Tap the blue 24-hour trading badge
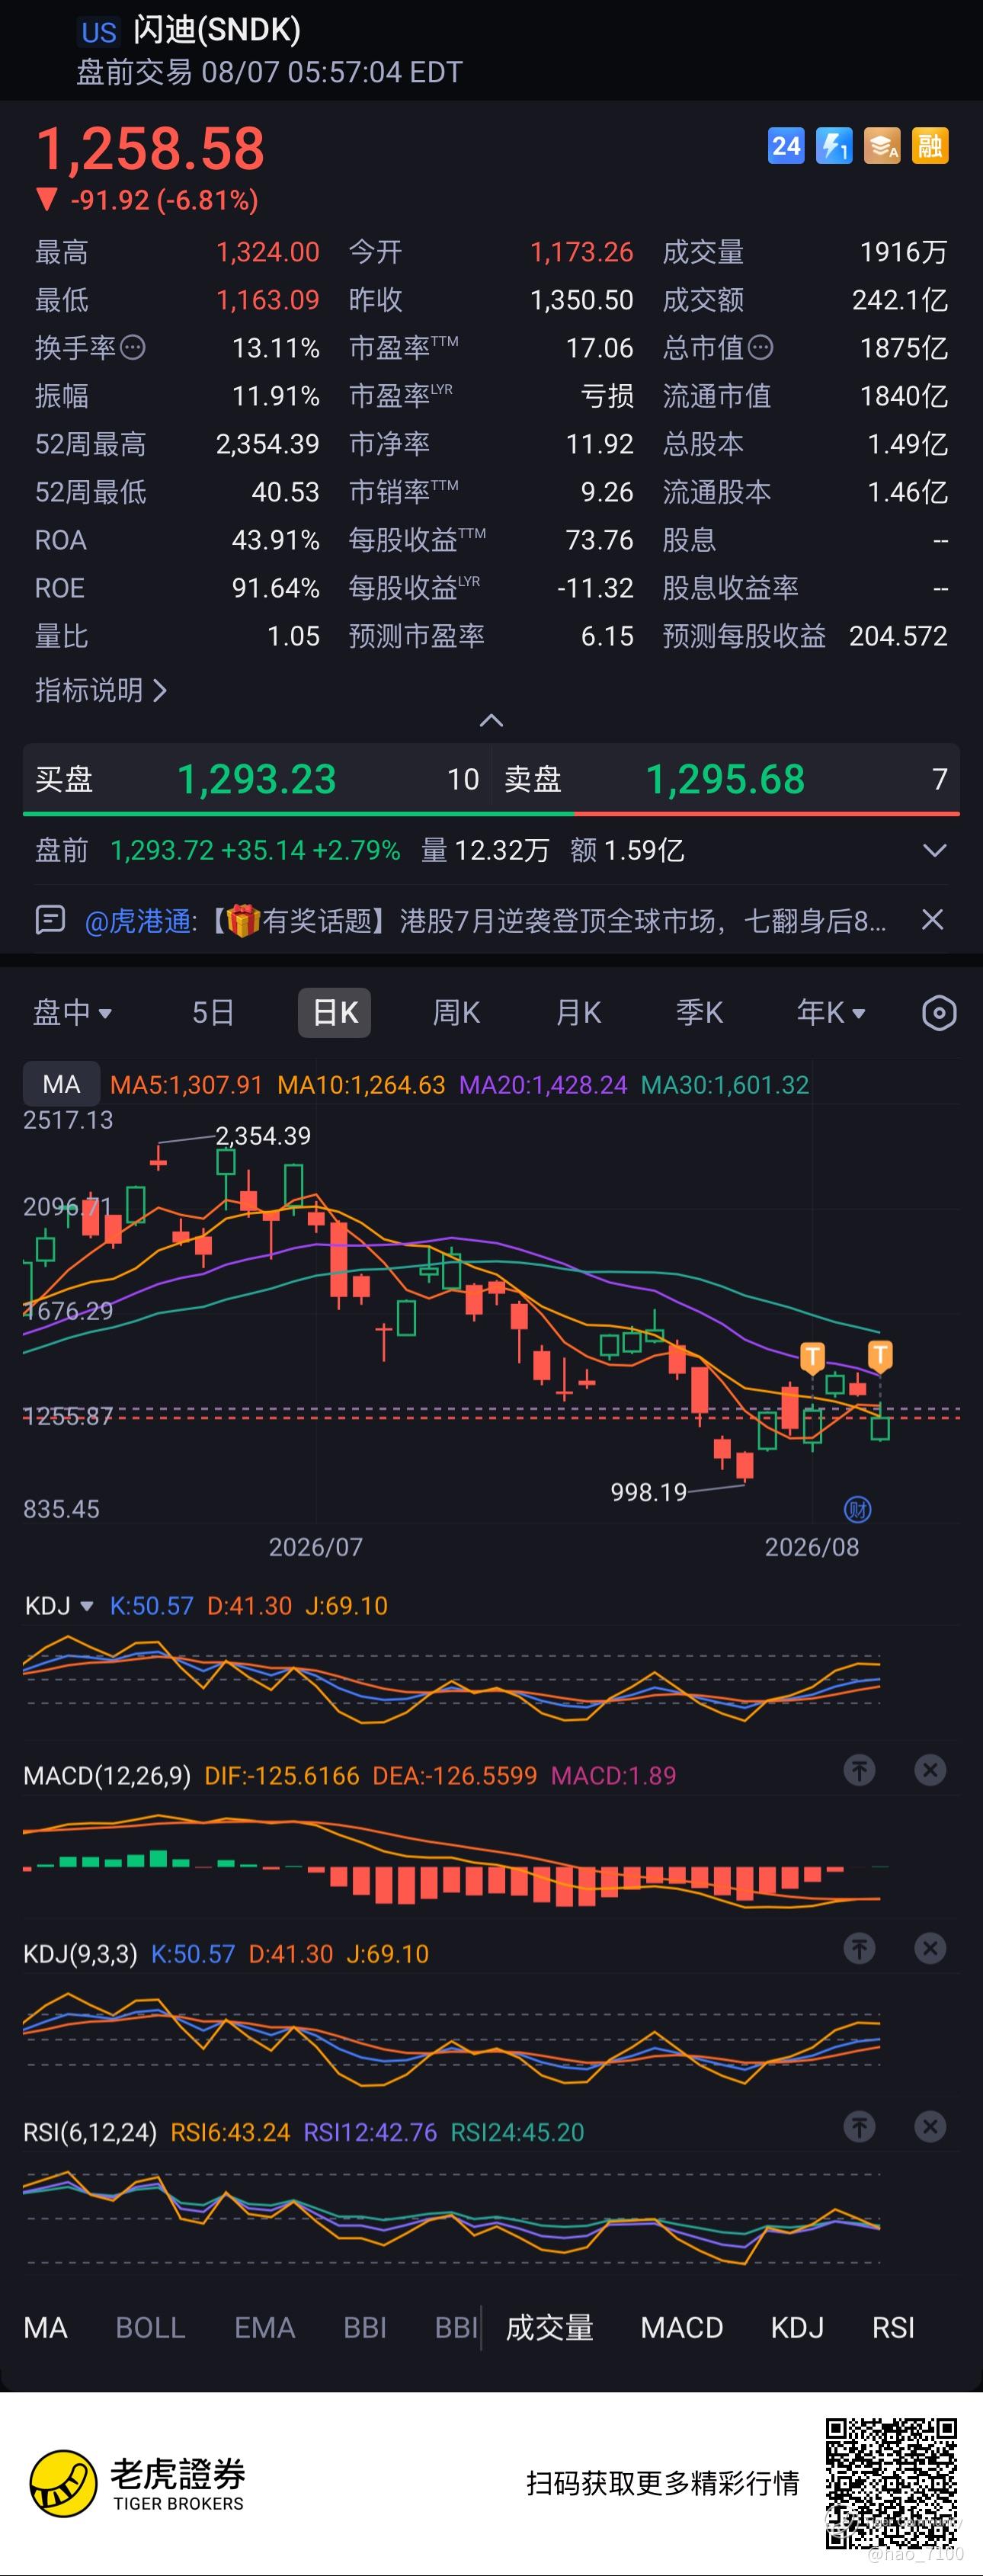Screen dimensions: 983x2576 pos(786,146)
